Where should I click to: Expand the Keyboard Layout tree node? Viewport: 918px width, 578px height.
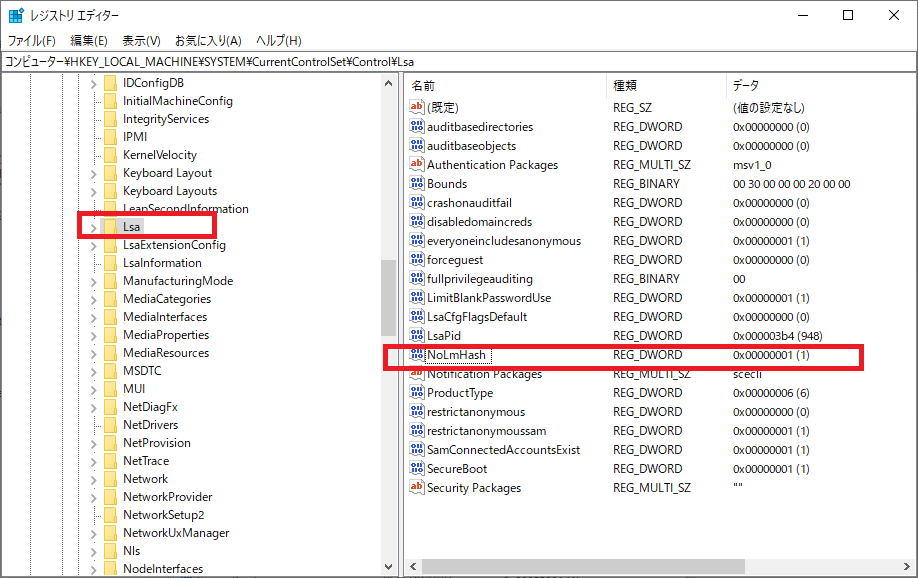pyautogui.click(x=93, y=173)
